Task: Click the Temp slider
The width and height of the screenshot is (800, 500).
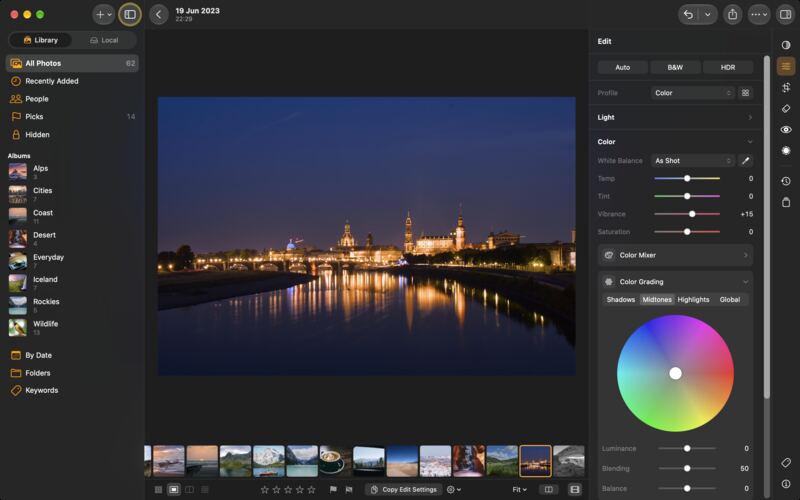Action: point(687,179)
